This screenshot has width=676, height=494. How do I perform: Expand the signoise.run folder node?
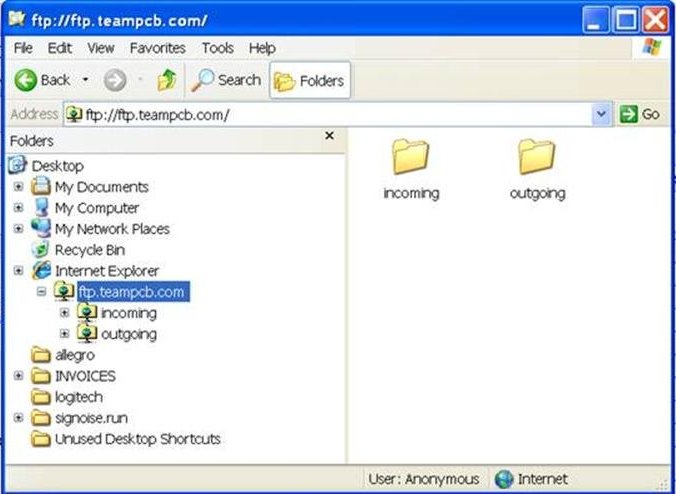click(18, 418)
